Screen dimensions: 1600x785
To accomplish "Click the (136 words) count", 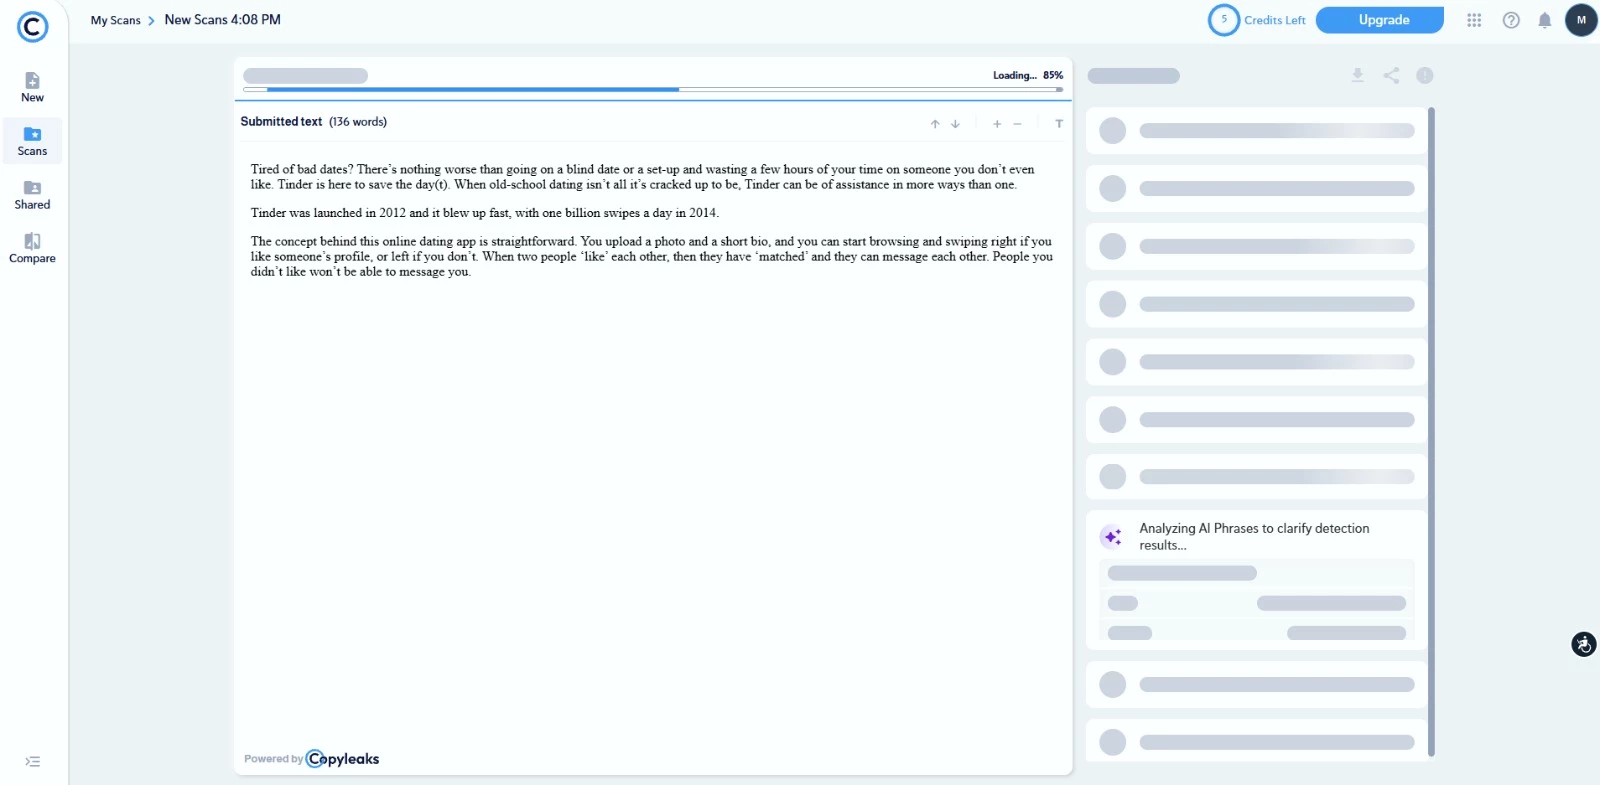I will click(358, 122).
